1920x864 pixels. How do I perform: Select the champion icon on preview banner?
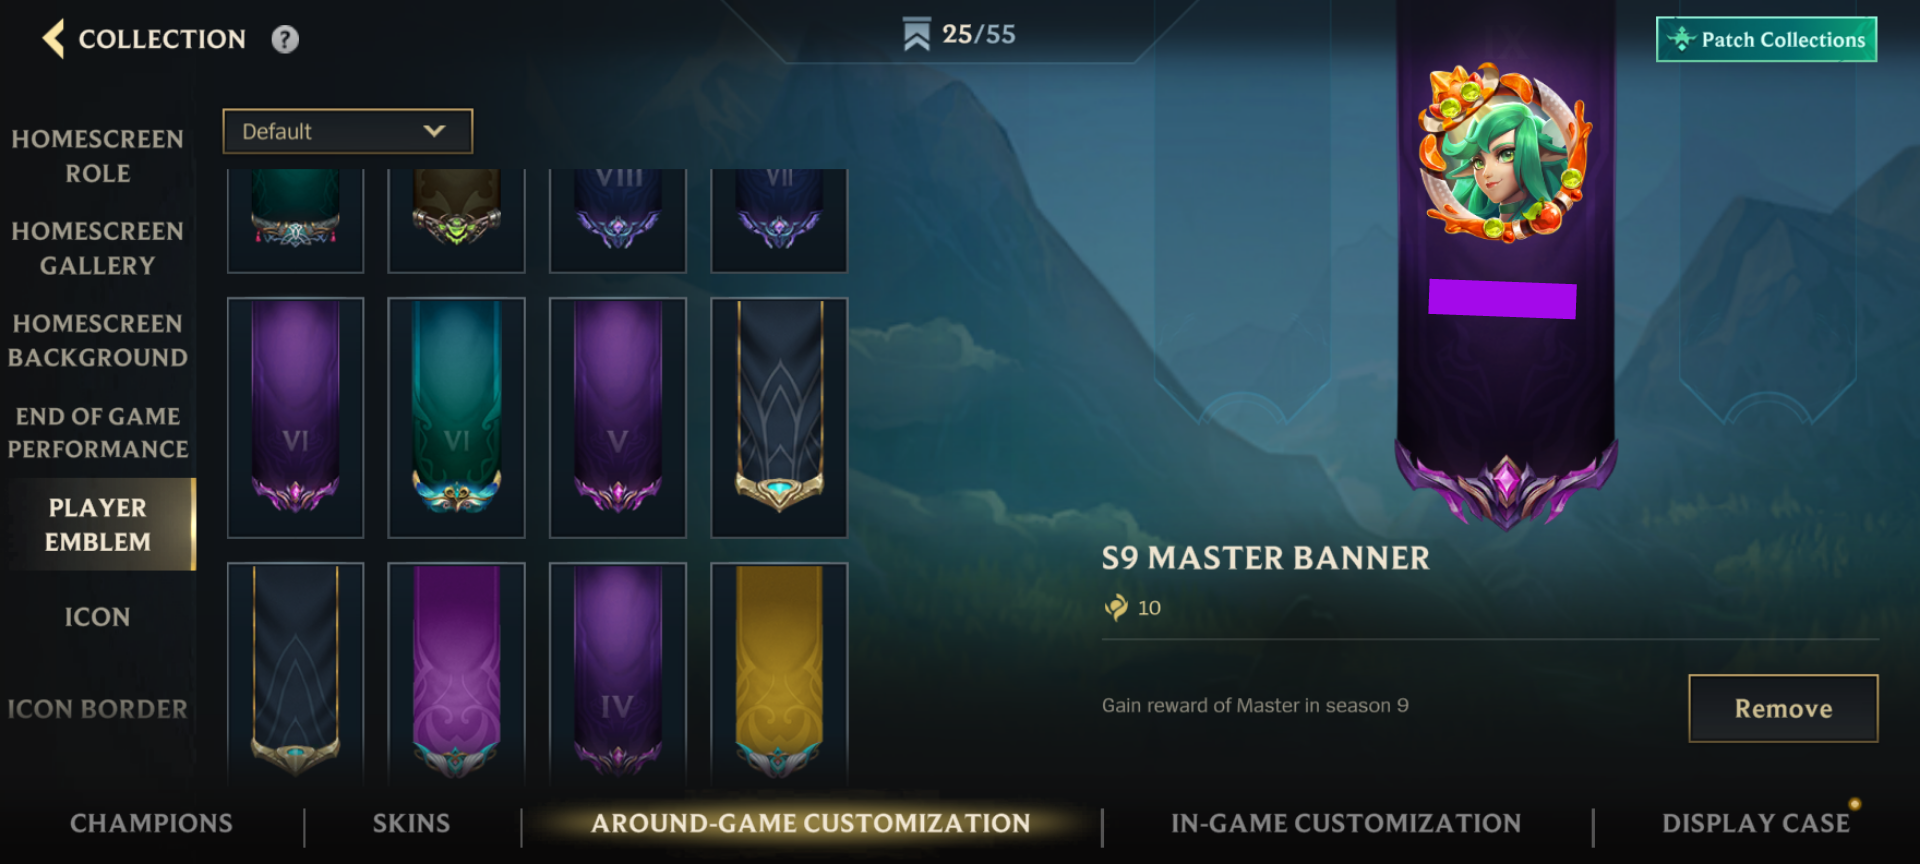click(1504, 153)
